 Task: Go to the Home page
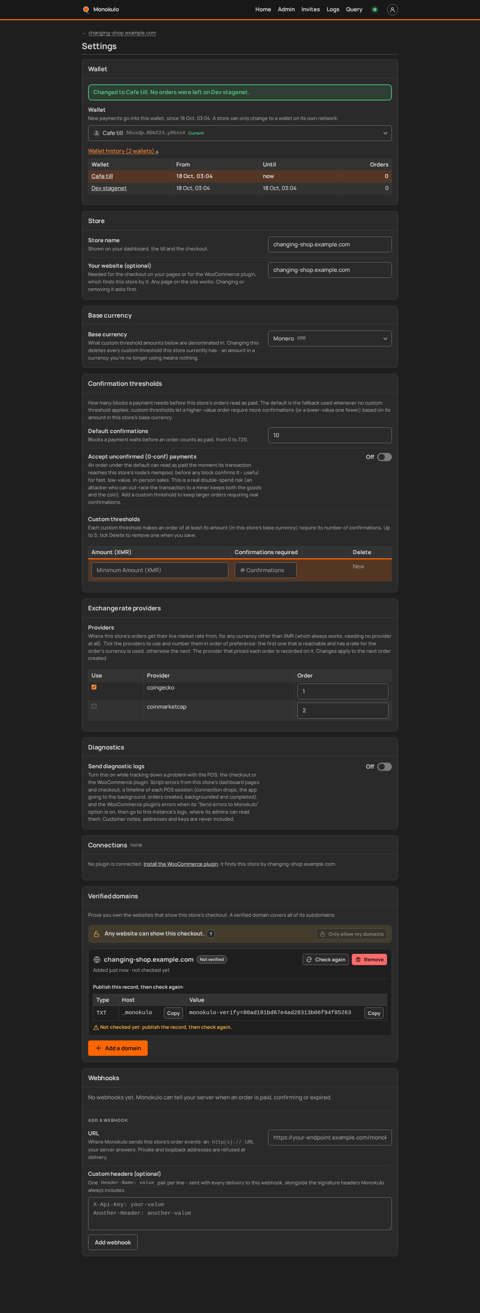click(x=263, y=9)
